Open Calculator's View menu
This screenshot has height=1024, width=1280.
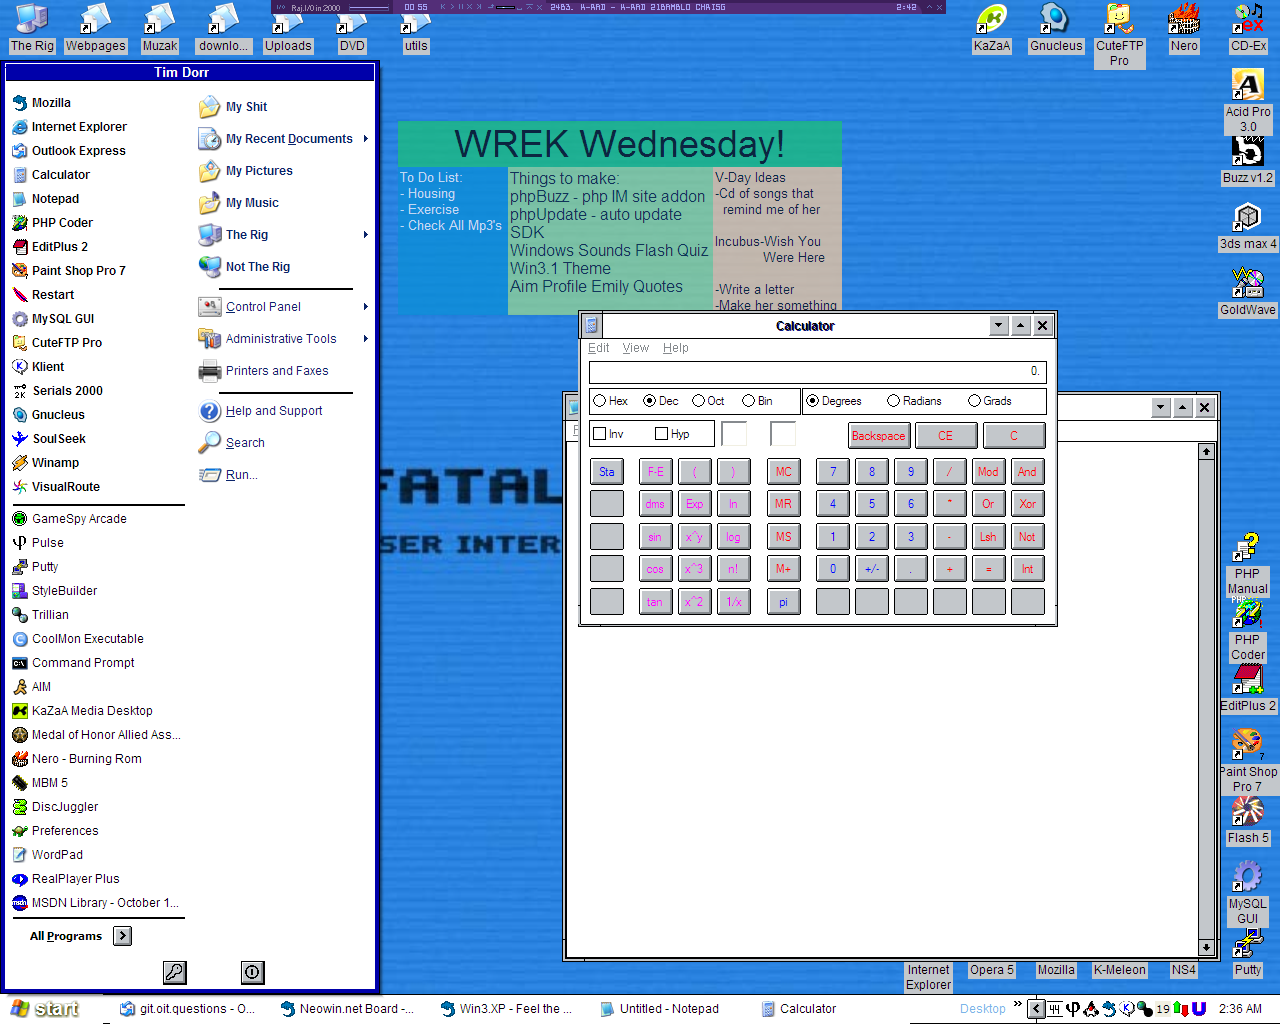[635, 348]
